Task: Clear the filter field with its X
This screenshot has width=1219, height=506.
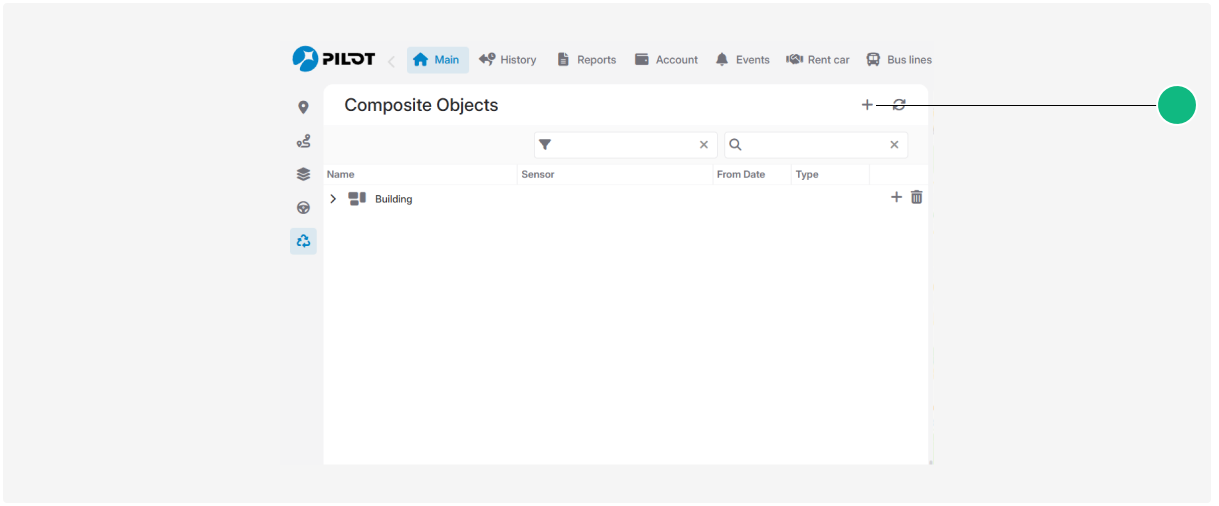Action: 704,145
